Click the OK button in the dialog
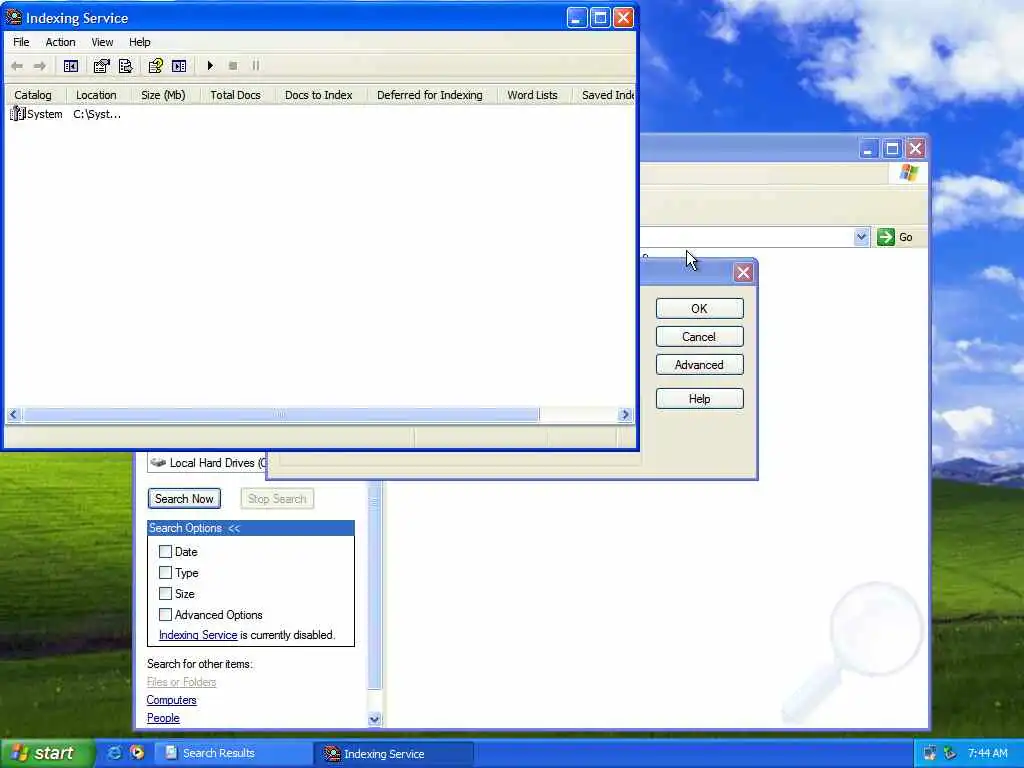 699,308
